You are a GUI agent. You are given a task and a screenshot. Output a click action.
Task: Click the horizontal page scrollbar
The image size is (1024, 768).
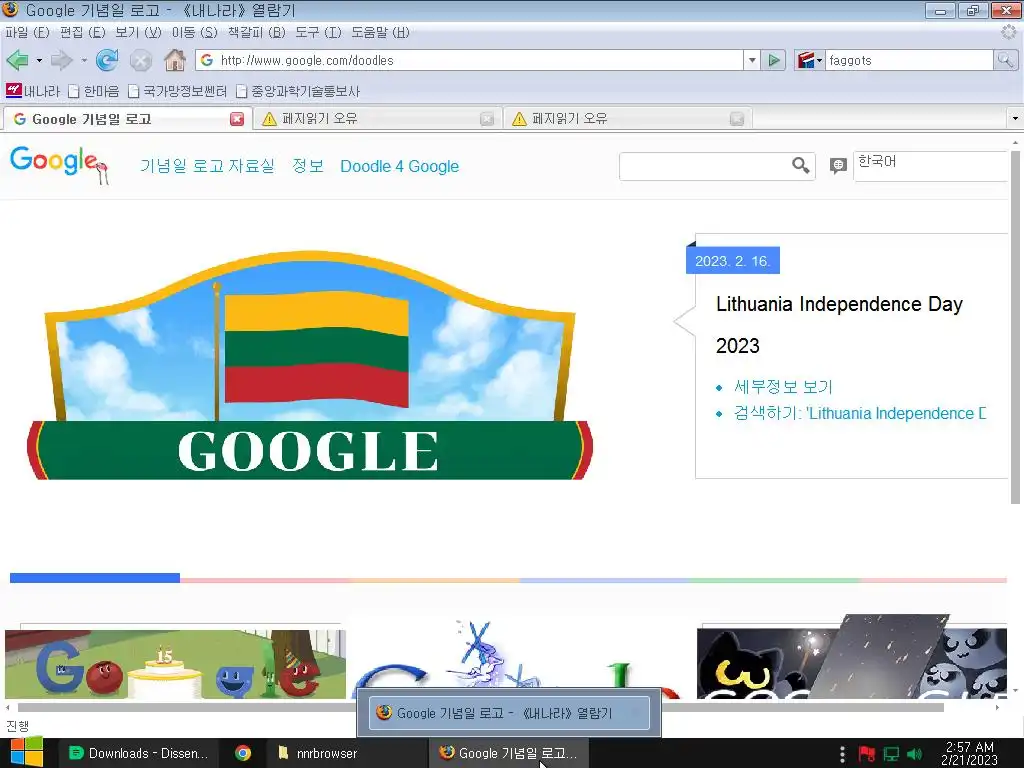click(480, 707)
